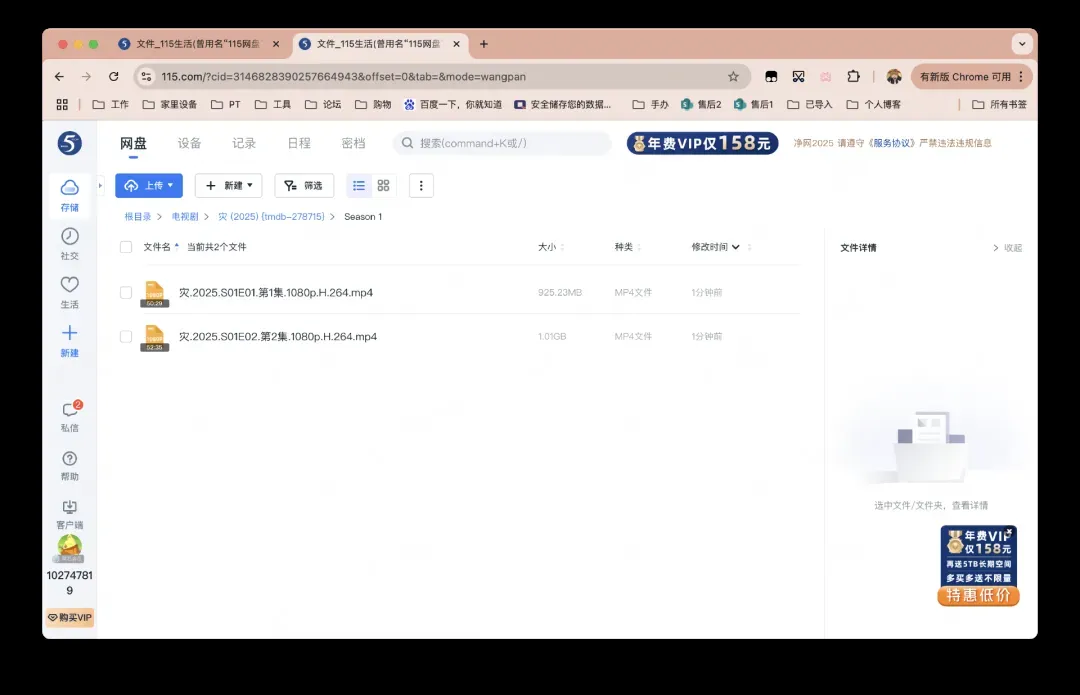Bookmark this page with the star icon
1080x695 pixels.
coord(733,76)
